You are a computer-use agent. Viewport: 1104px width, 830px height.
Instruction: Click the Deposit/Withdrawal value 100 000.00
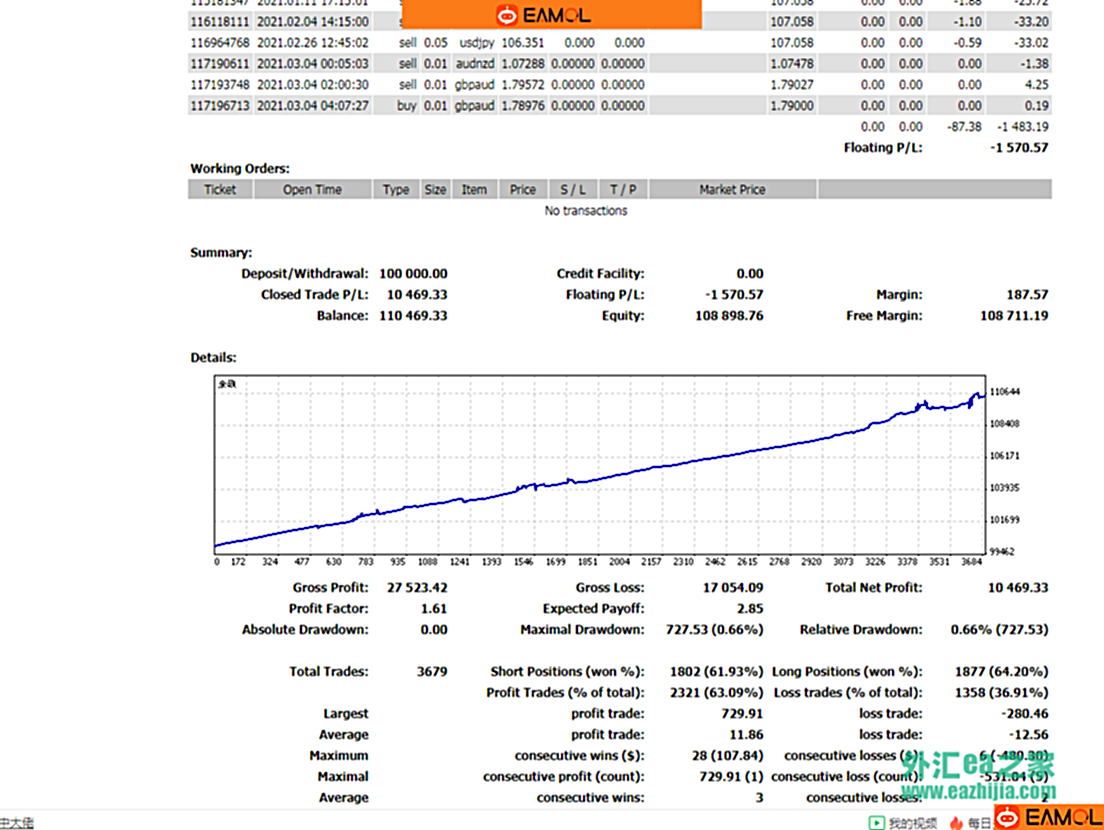tap(413, 274)
